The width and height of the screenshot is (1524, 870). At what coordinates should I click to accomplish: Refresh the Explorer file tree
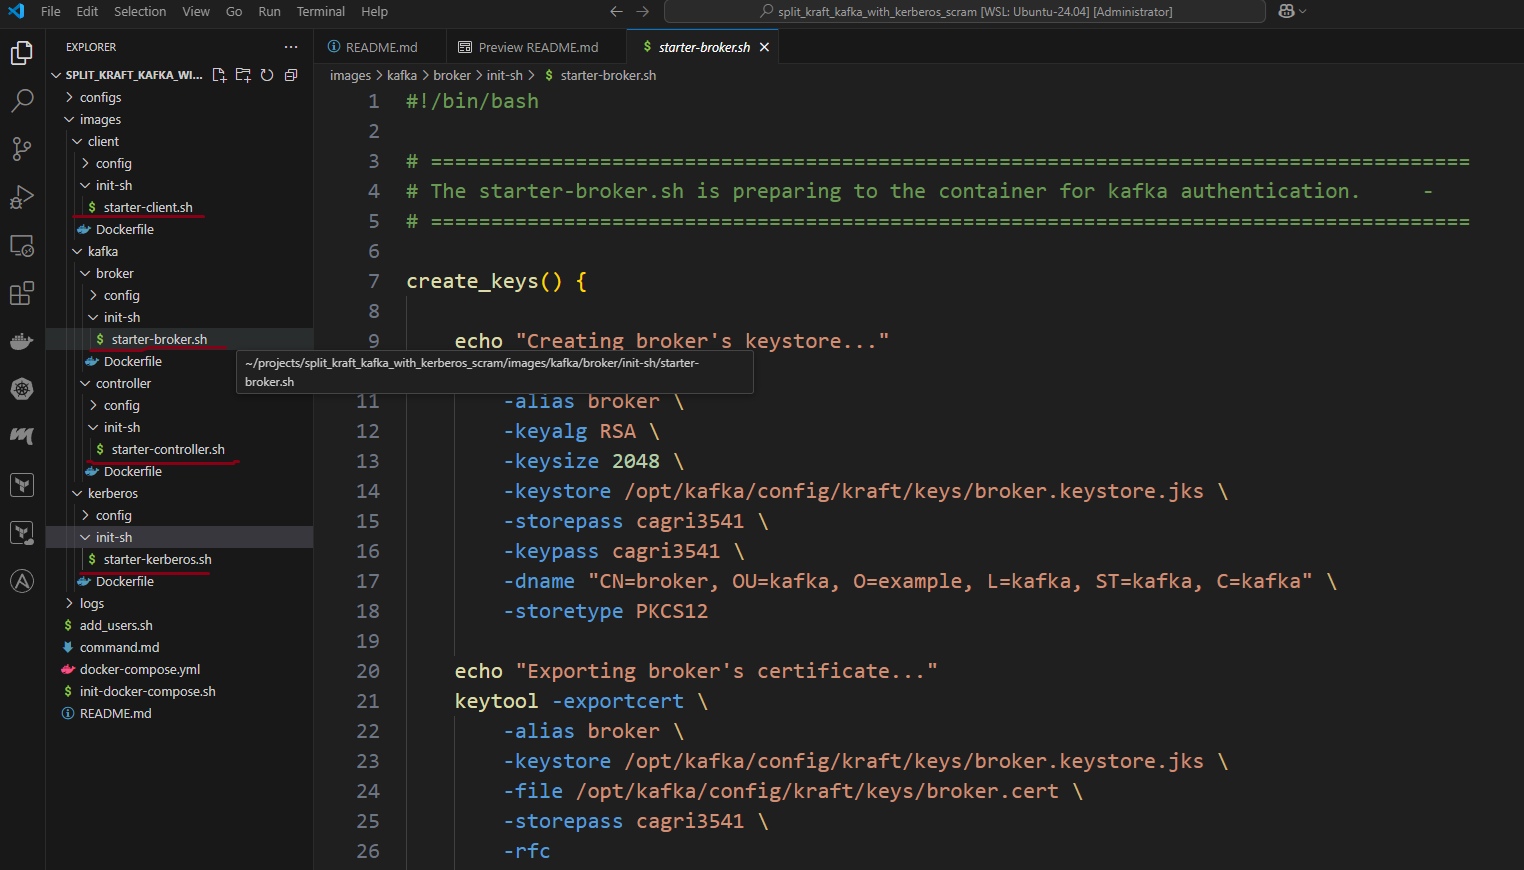click(267, 75)
